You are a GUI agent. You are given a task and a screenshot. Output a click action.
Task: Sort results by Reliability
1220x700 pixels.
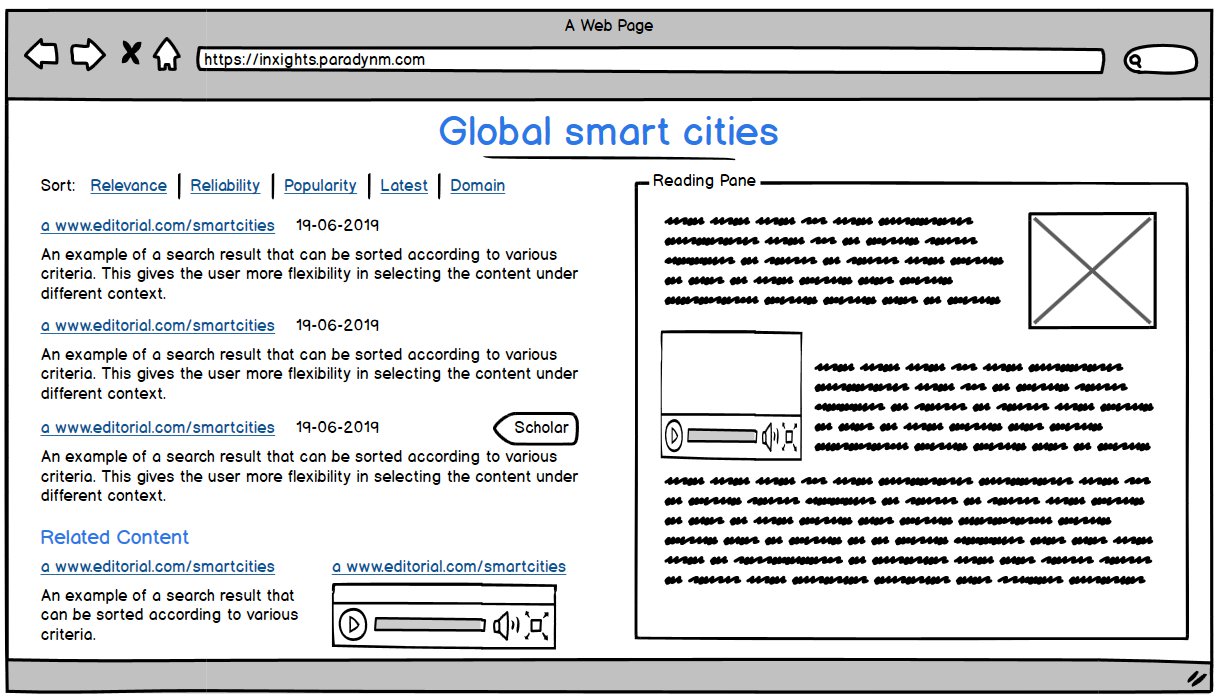(x=225, y=186)
